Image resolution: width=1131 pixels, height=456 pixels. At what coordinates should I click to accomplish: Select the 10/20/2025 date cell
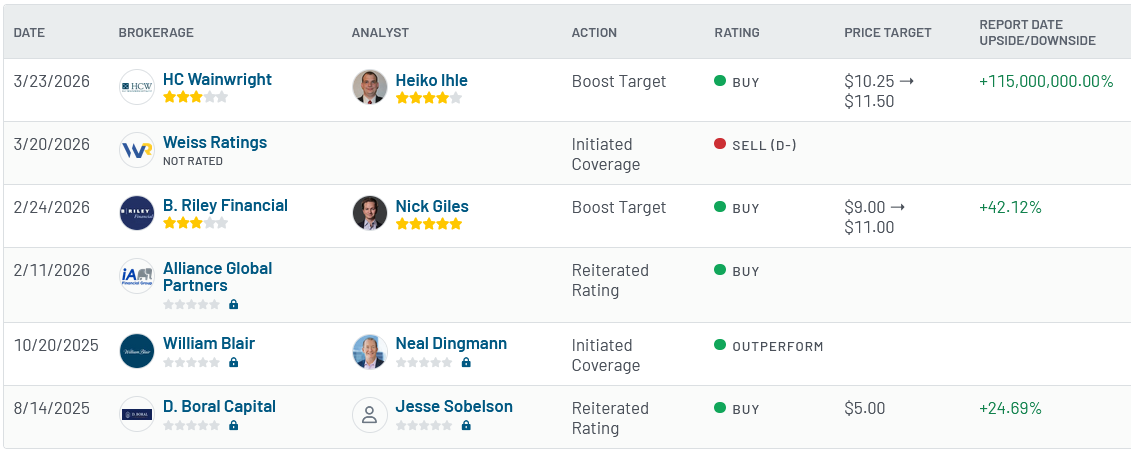tap(56, 345)
